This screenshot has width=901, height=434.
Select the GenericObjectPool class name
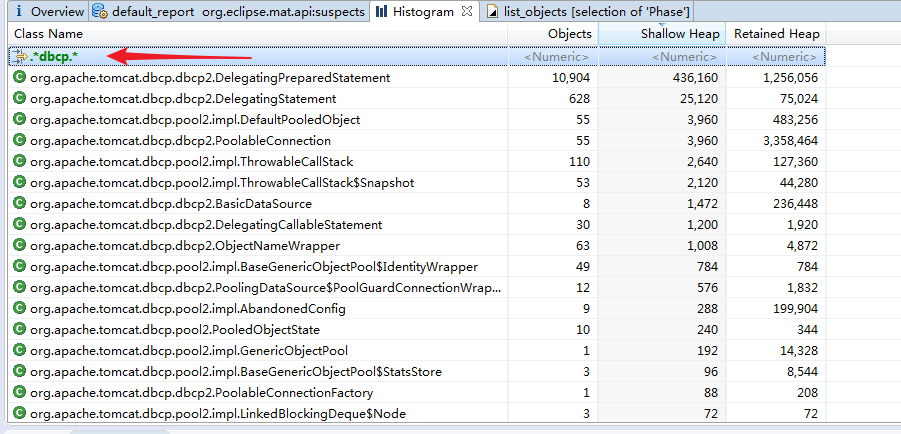188,351
